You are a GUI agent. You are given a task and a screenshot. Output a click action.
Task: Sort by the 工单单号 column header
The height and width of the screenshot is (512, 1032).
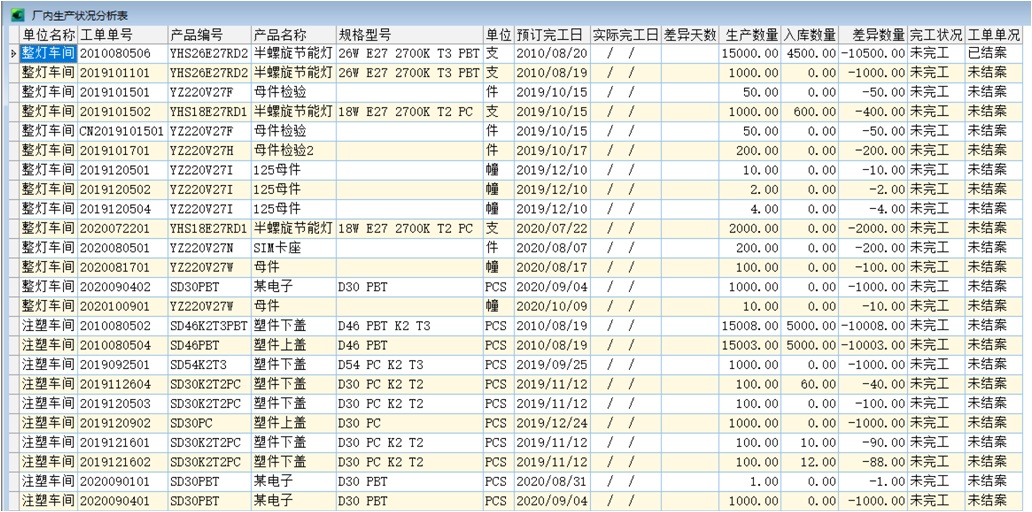(123, 35)
